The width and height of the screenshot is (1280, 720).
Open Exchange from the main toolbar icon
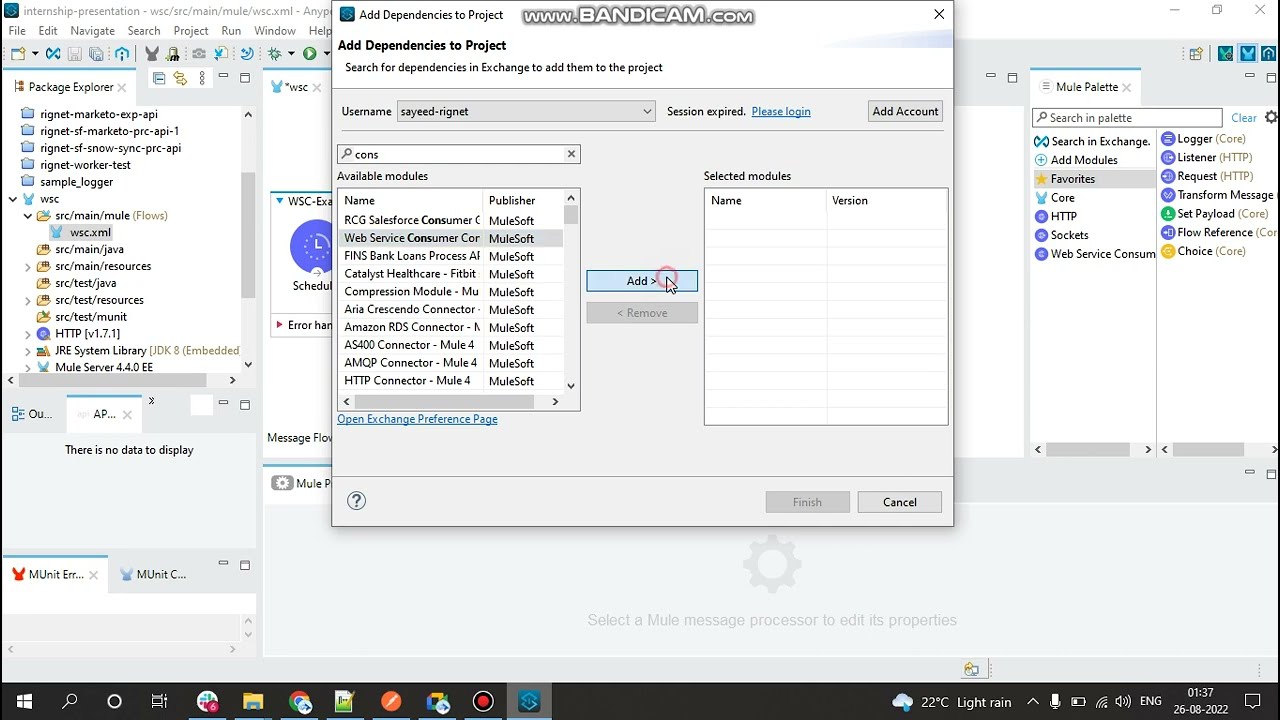coord(53,53)
